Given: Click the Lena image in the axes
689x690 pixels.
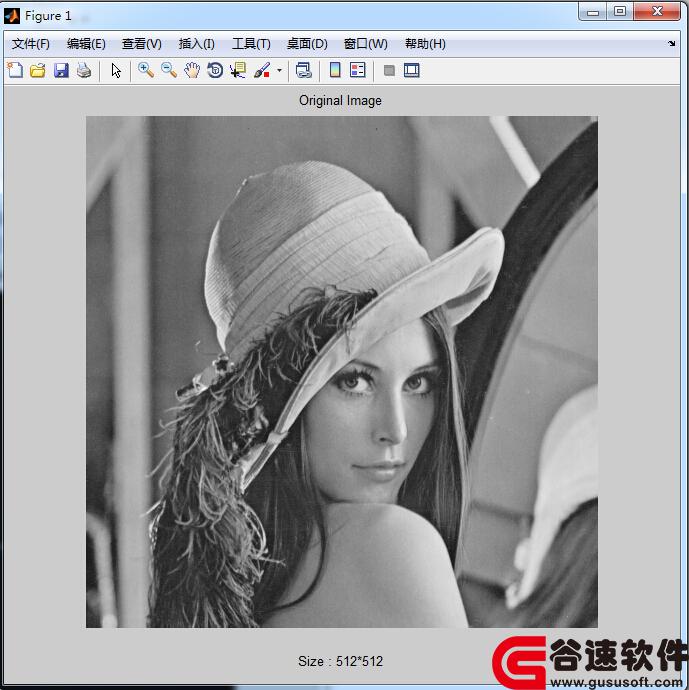Looking at the screenshot, I should click(342, 372).
